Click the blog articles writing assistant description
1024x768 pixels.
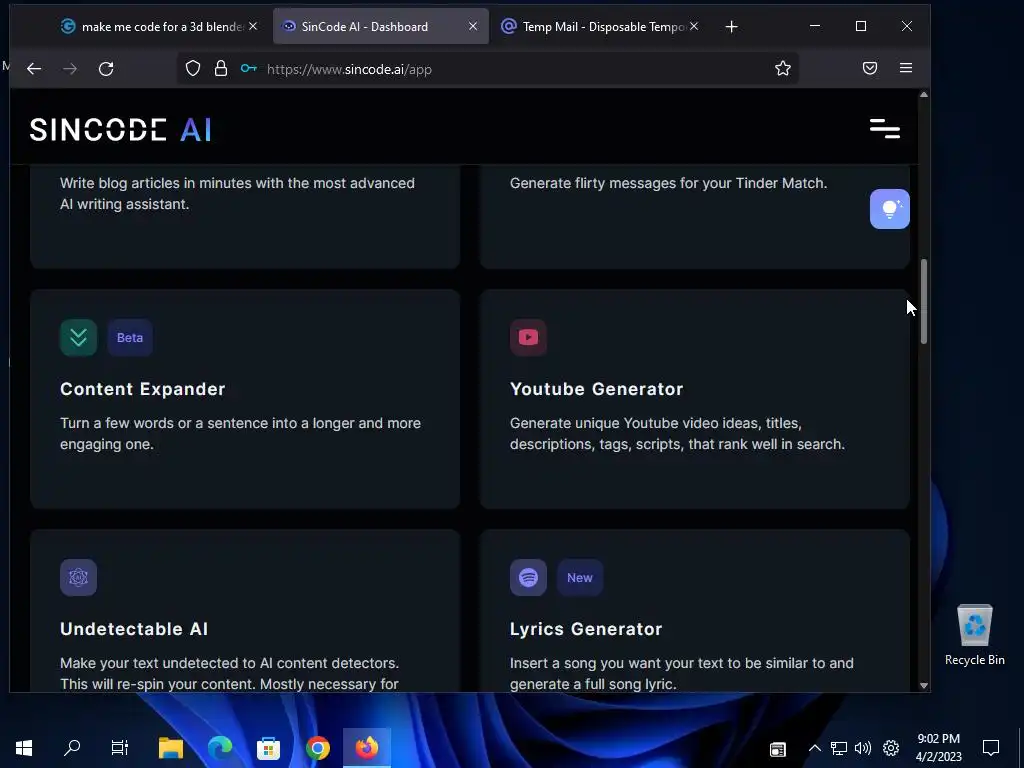click(237, 193)
